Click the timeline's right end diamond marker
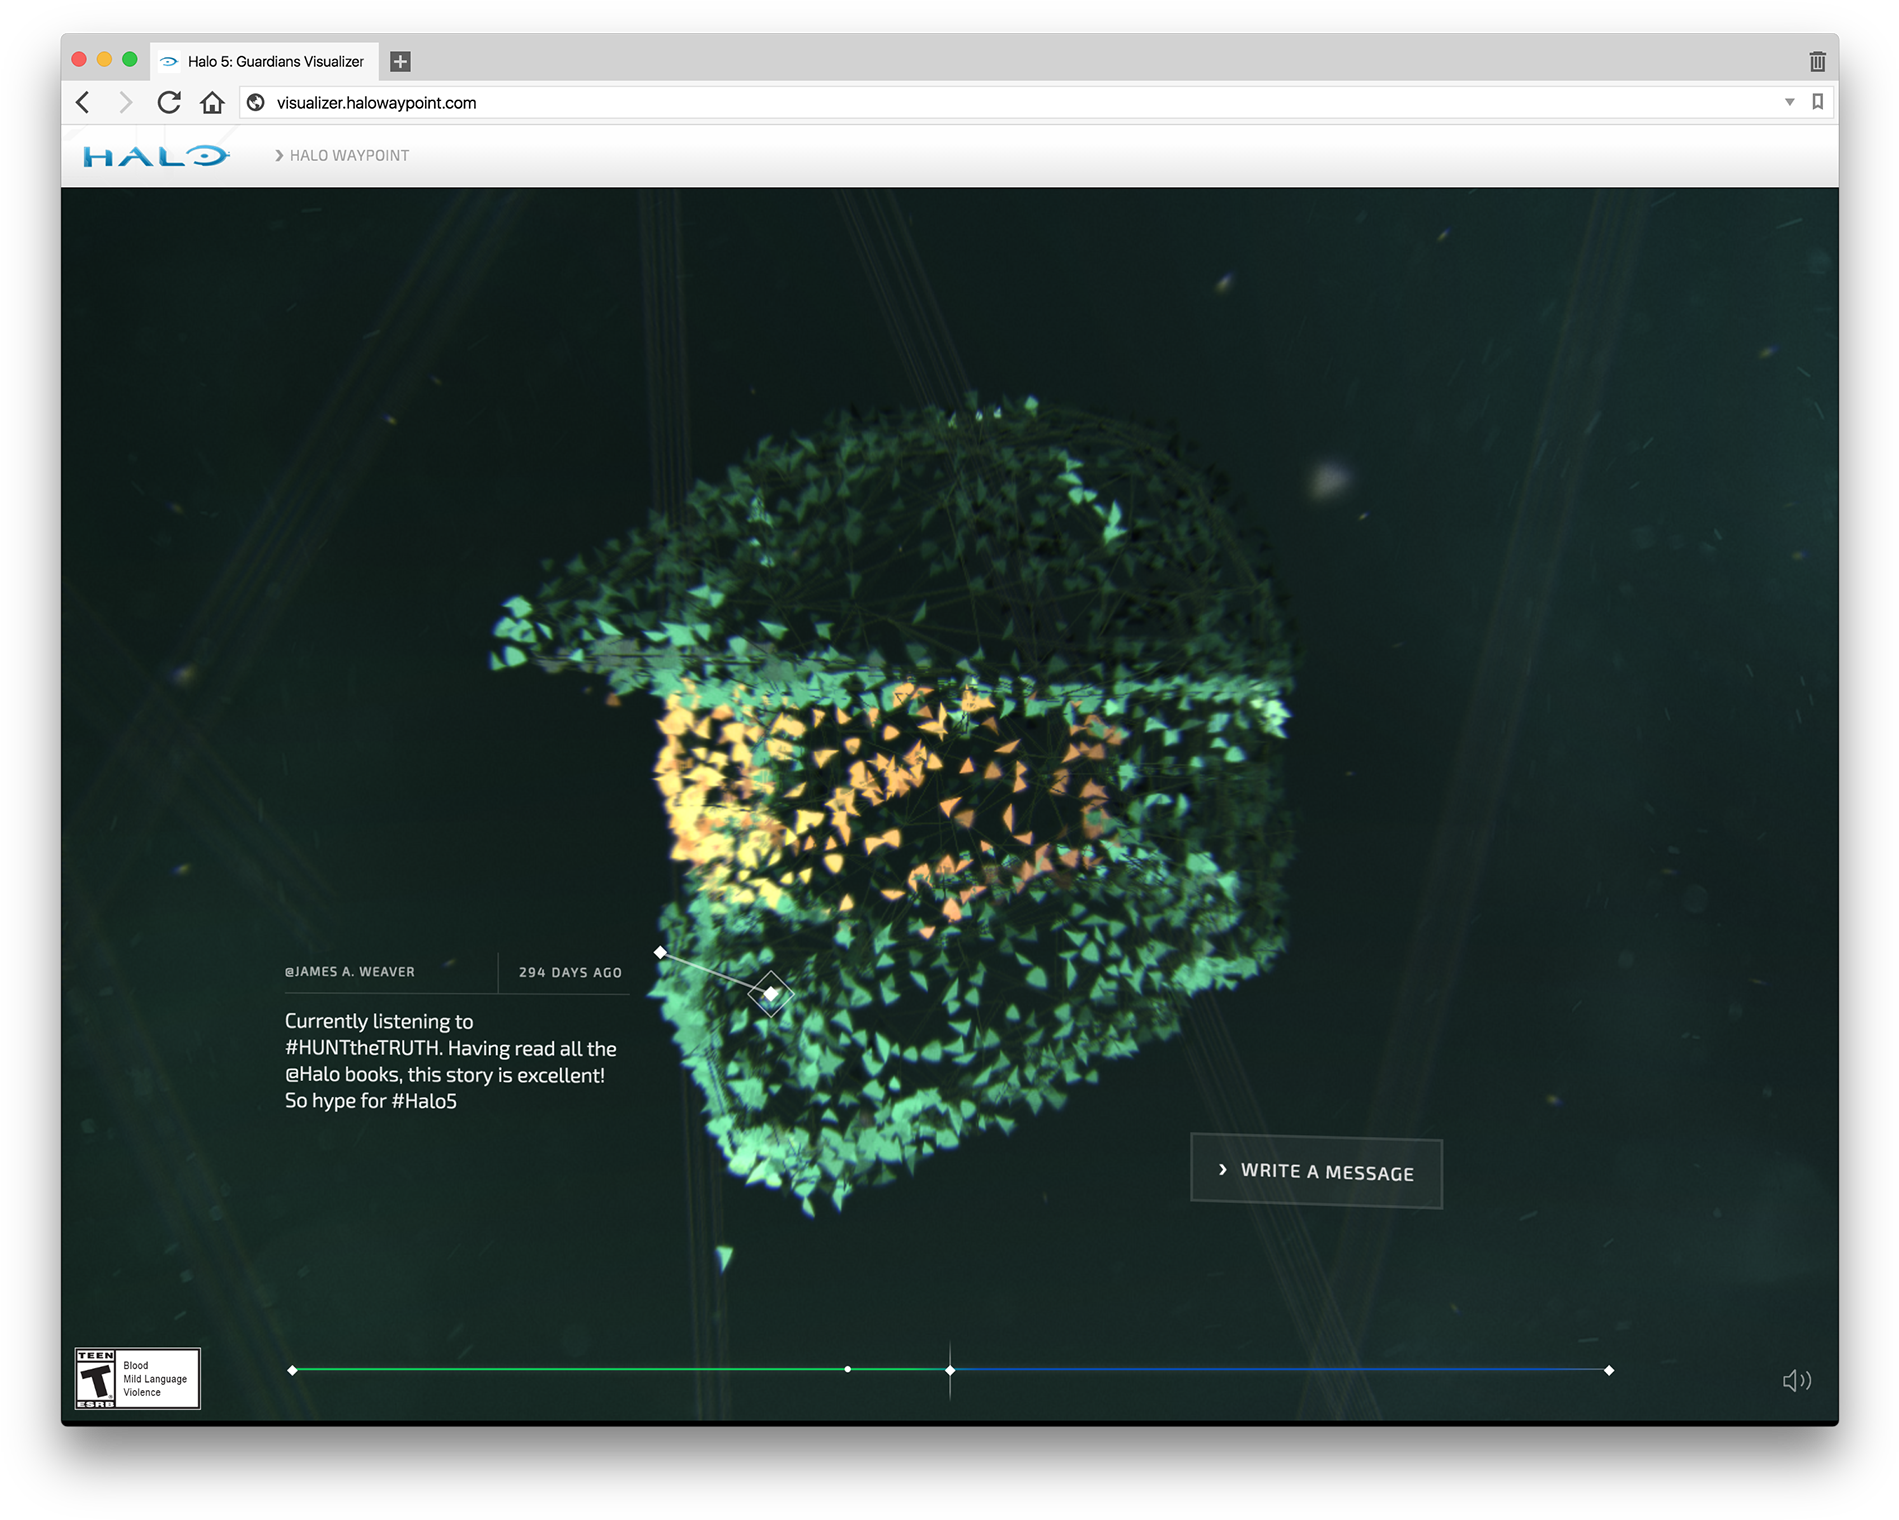Image resolution: width=1899 pixels, height=1520 pixels. point(1609,1370)
